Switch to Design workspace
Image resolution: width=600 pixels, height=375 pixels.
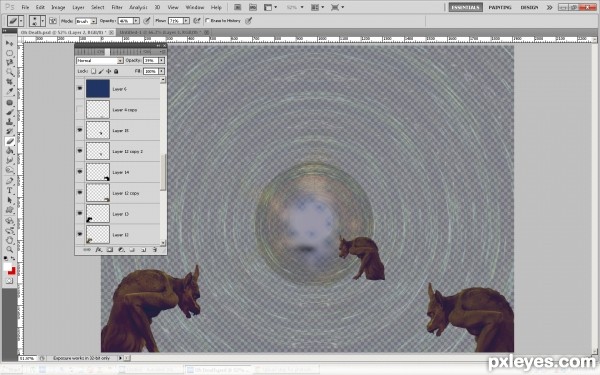click(x=529, y=7)
